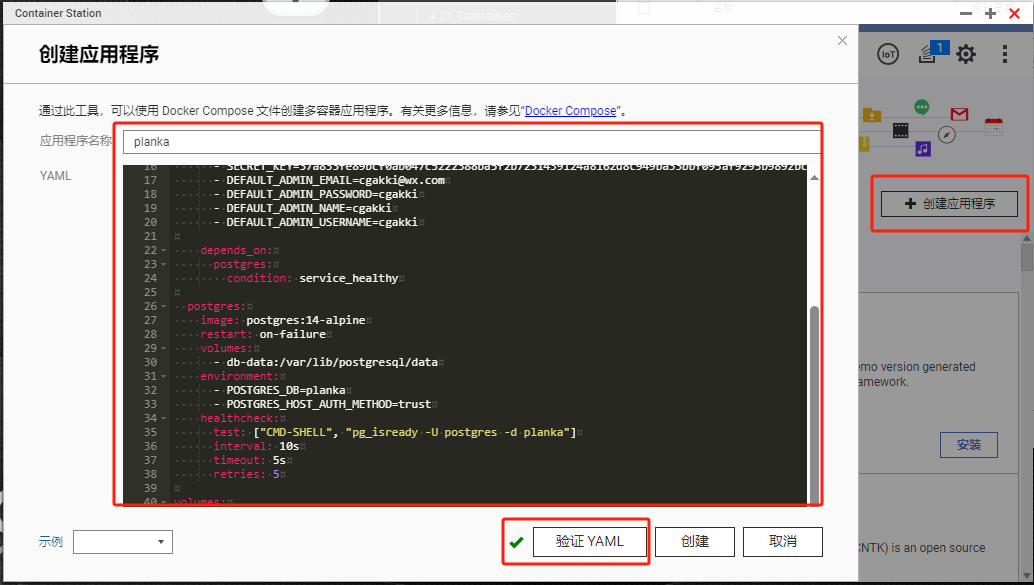Click the red mail icon in the banner
Screen dimensions: 1034x585
pyautogui.click(x=959, y=114)
